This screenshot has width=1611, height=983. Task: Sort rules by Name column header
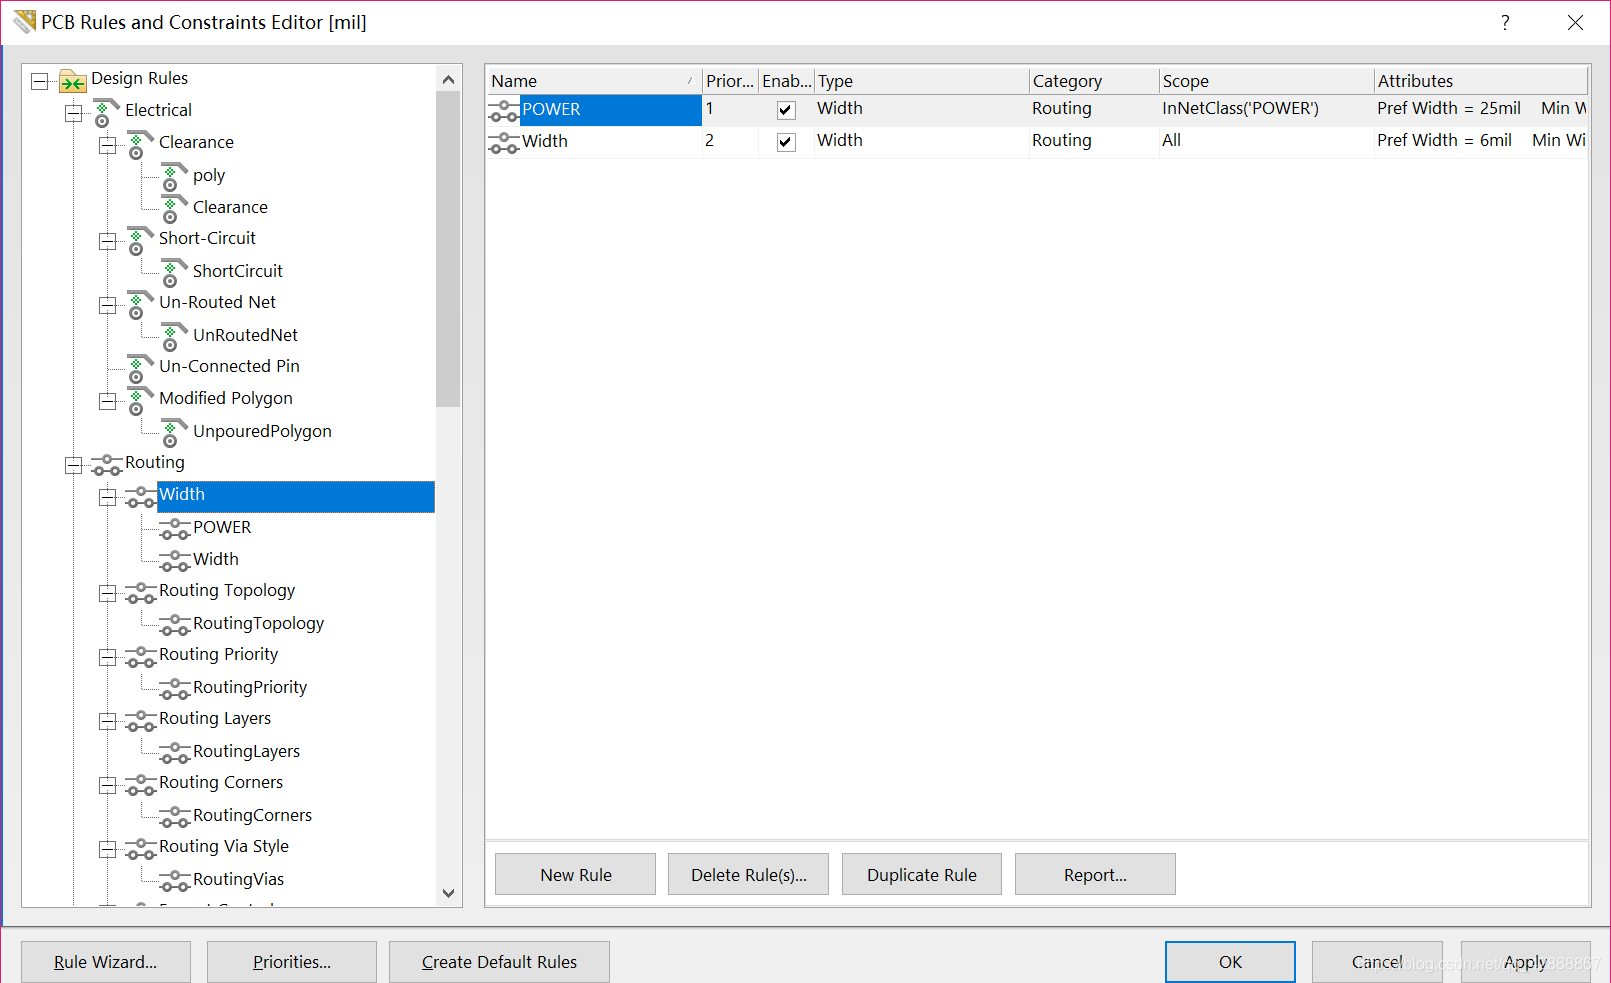tap(592, 81)
